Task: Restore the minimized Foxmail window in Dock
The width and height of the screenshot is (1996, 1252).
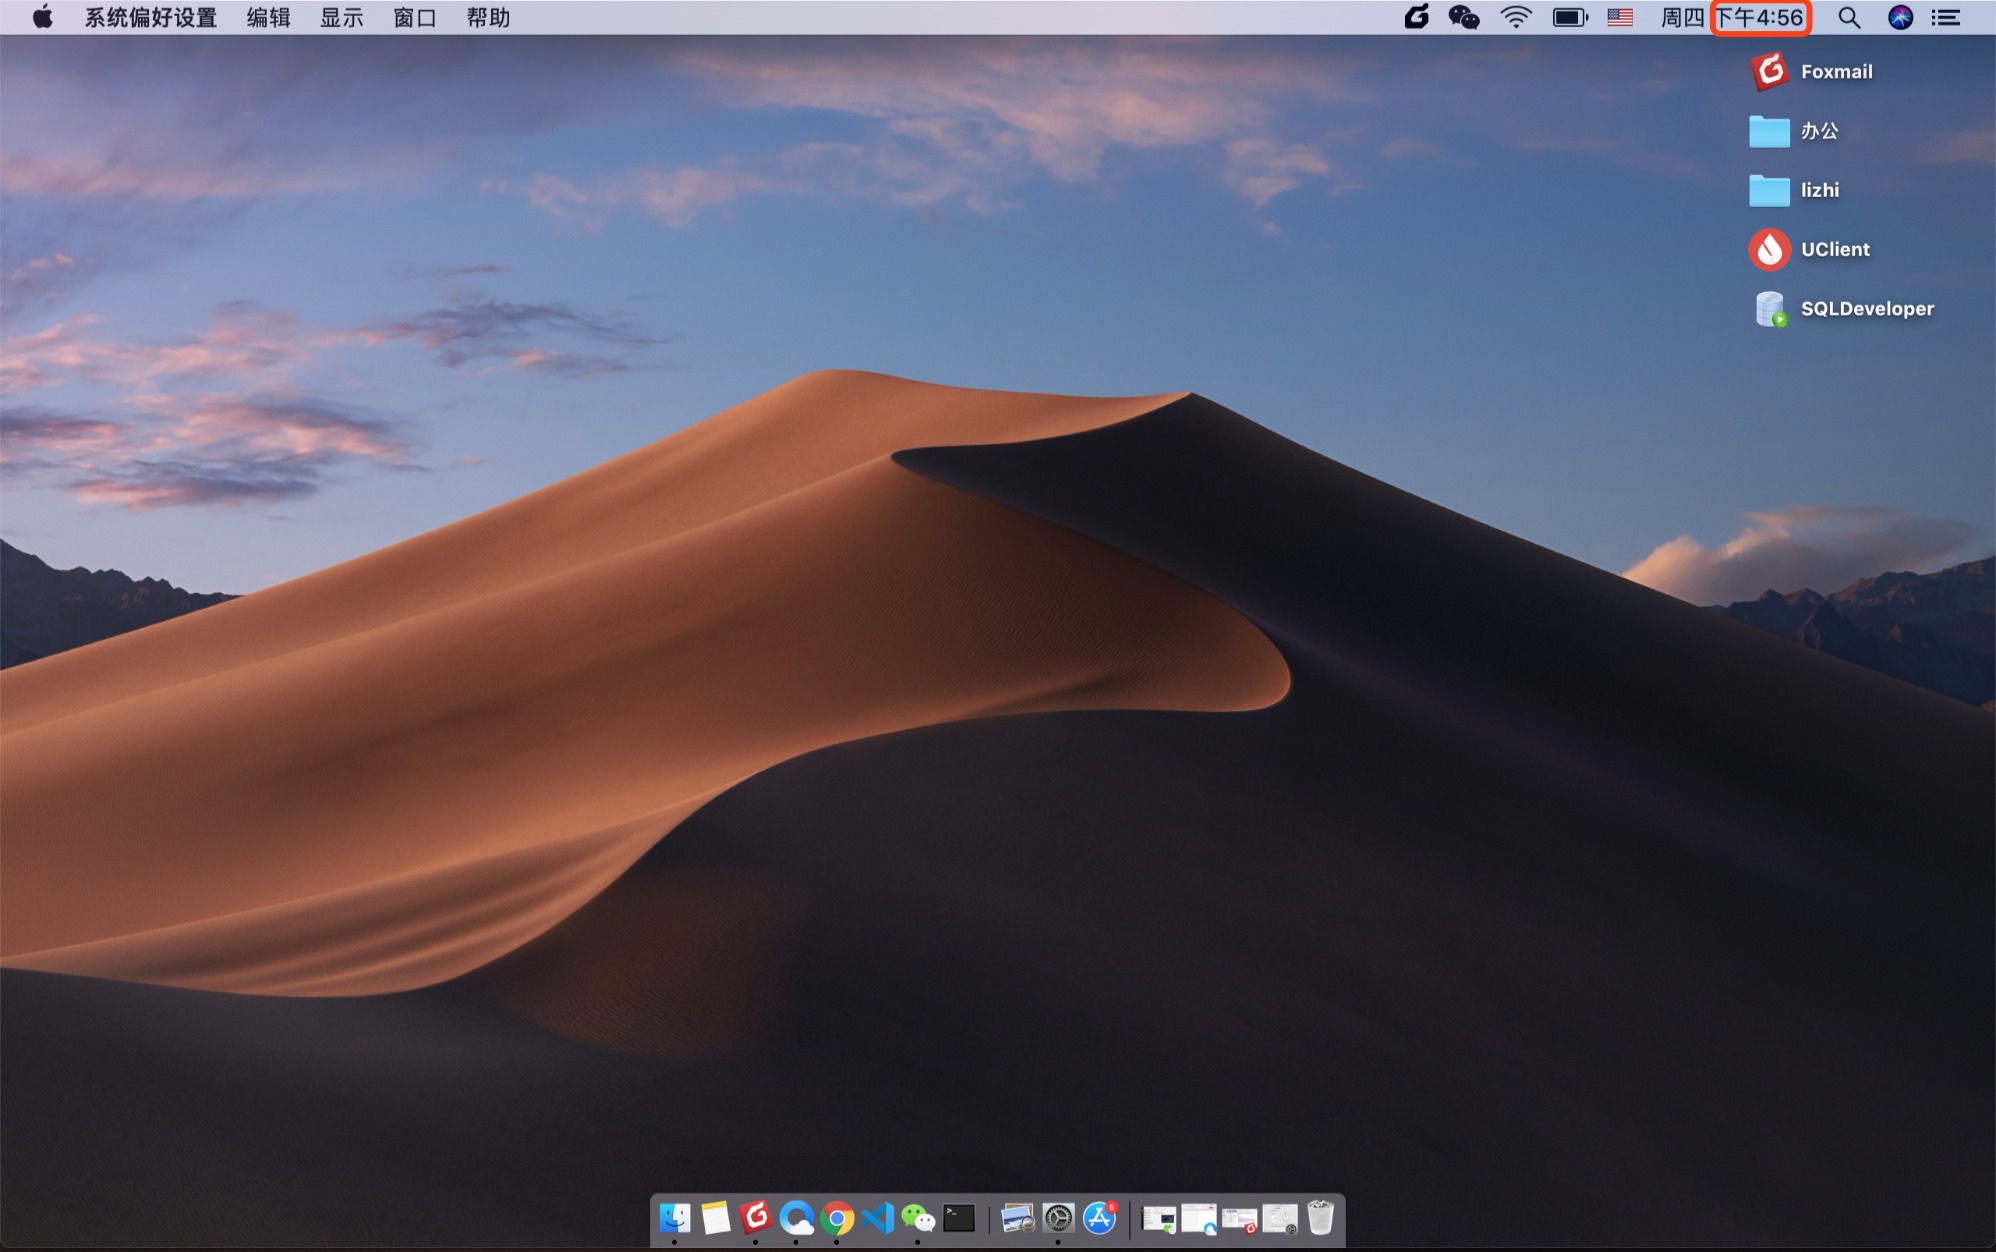Action: (x=1239, y=1220)
